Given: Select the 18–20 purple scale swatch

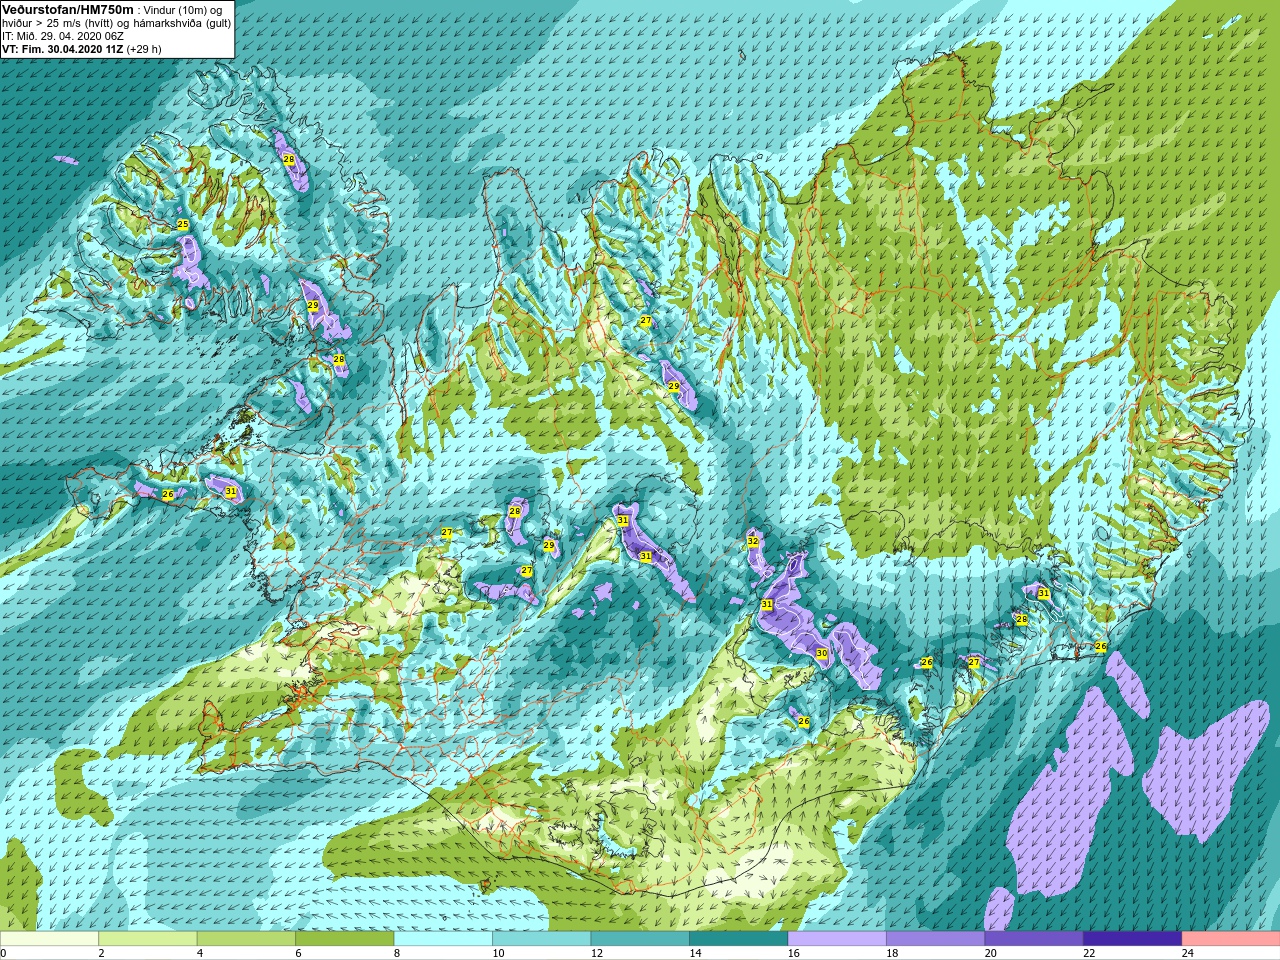Looking at the screenshot, I should [935, 939].
